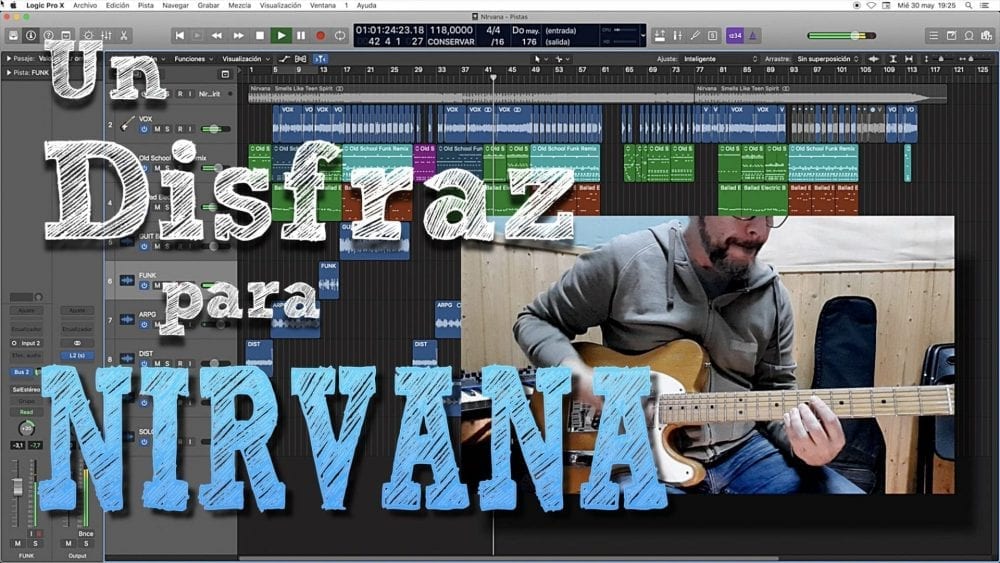Select the VOX track guitar icon
This screenshot has height=563, width=1000.
pyautogui.click(x=127, y=123)
